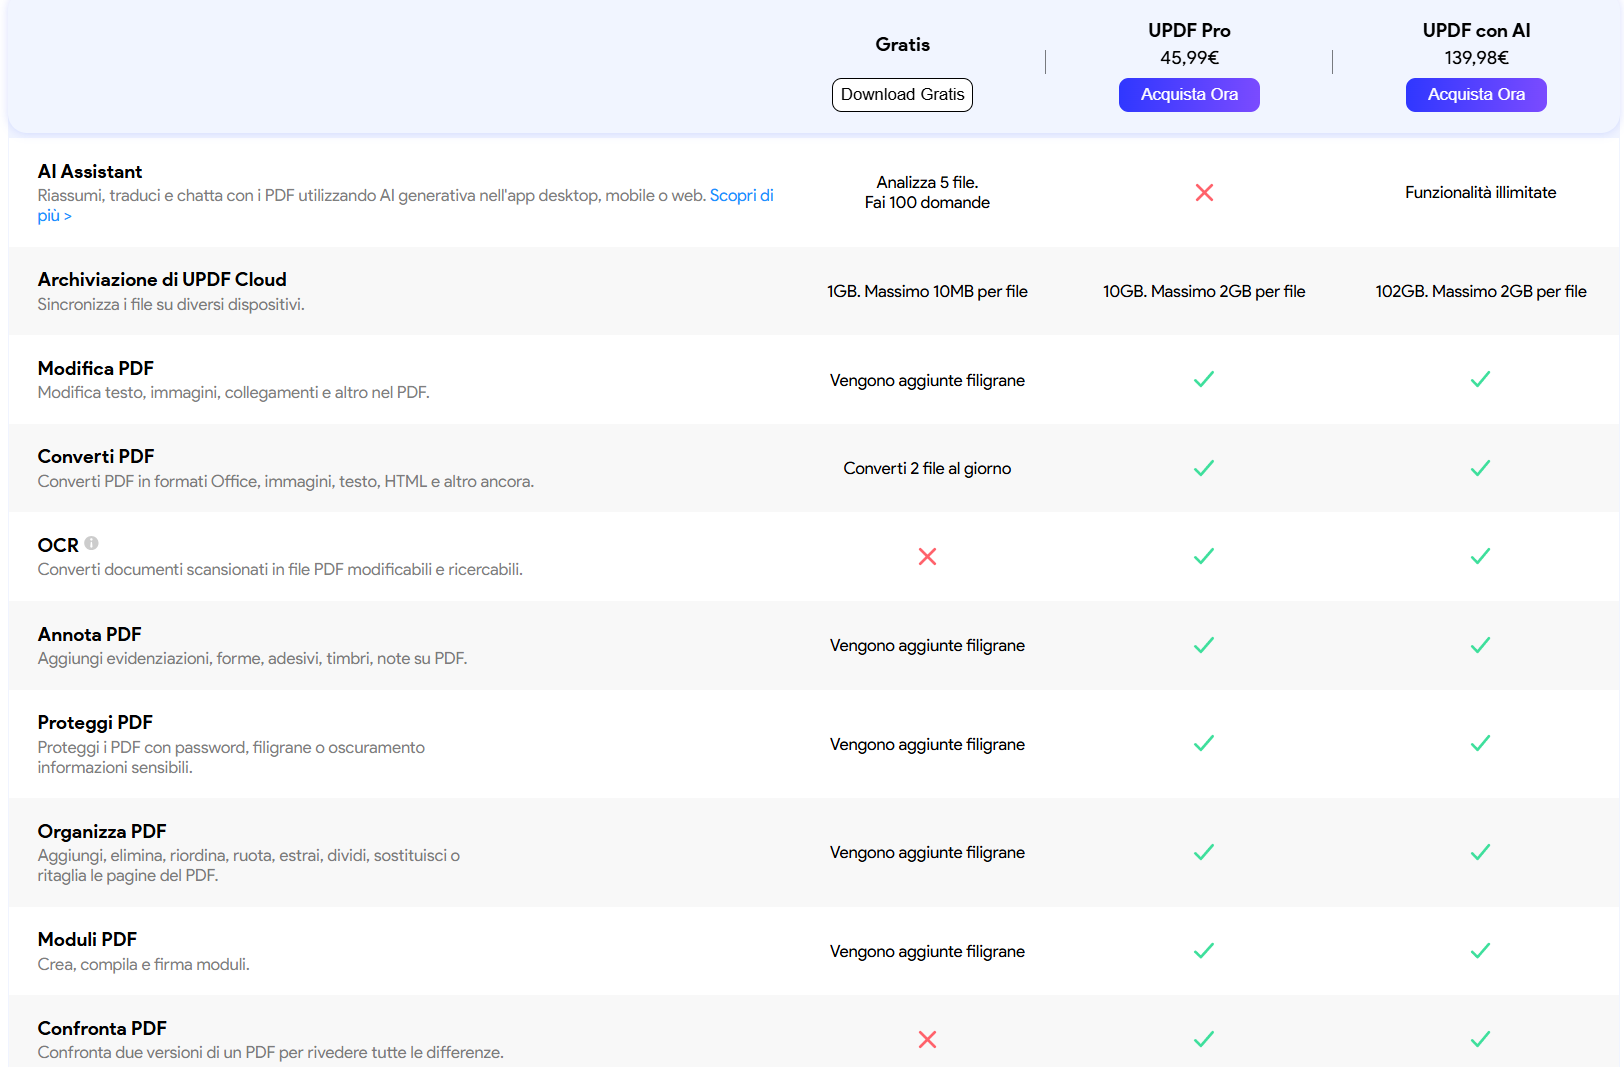The height and width of the screenshot is (1067, 1624).
Task: Click Proteggi PDF checkmark under UPDF con AI
Action: 1480,743
